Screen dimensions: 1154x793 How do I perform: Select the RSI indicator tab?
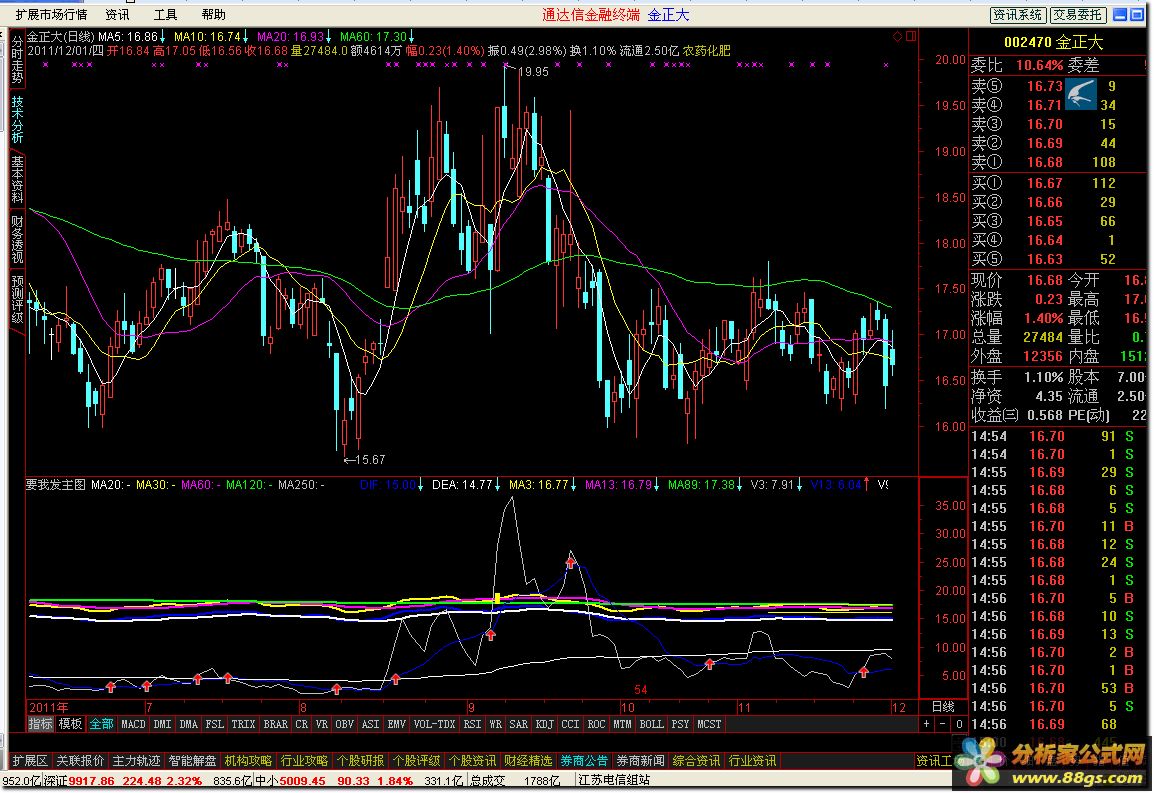(472, 725)
